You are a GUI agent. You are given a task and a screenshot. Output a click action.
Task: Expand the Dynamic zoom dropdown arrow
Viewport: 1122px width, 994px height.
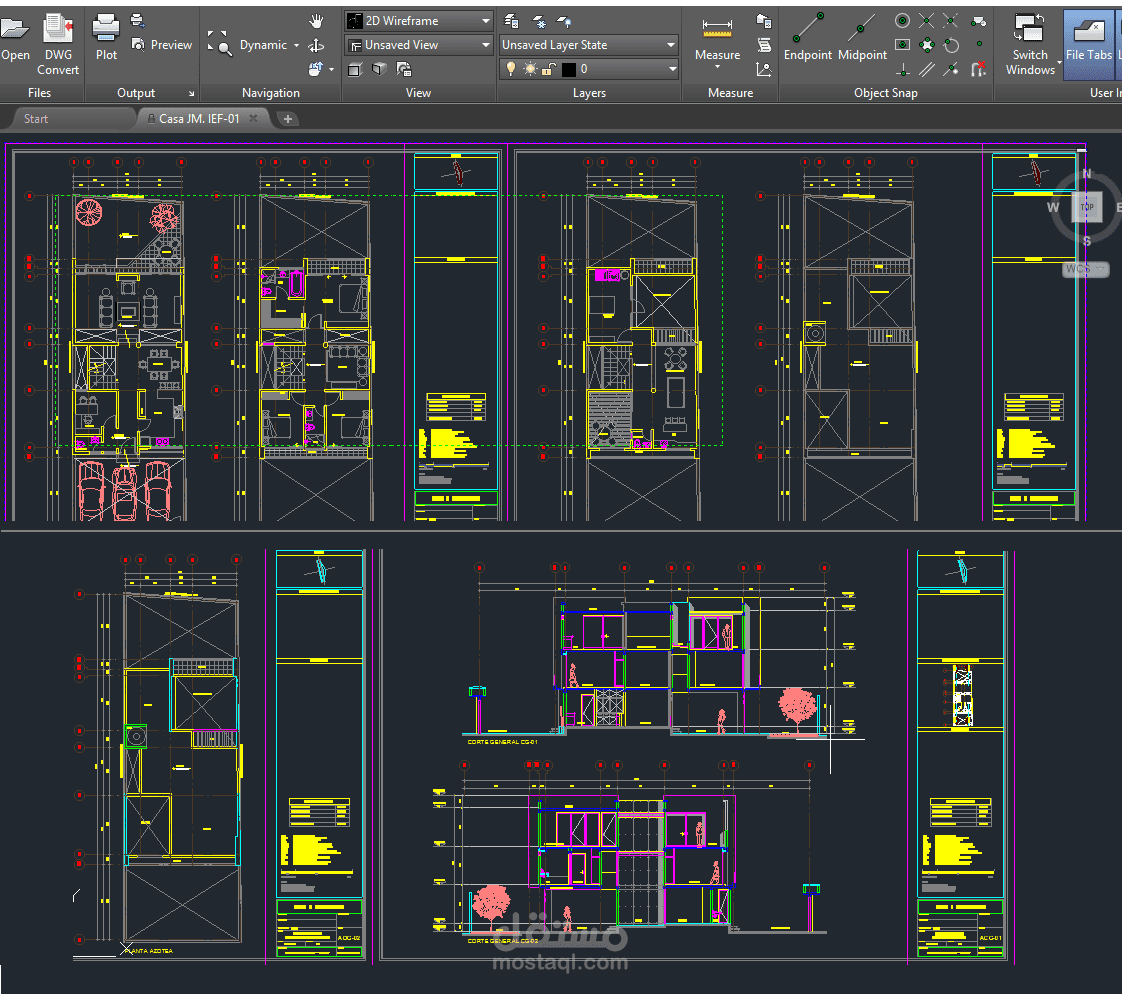coord(296,45)
